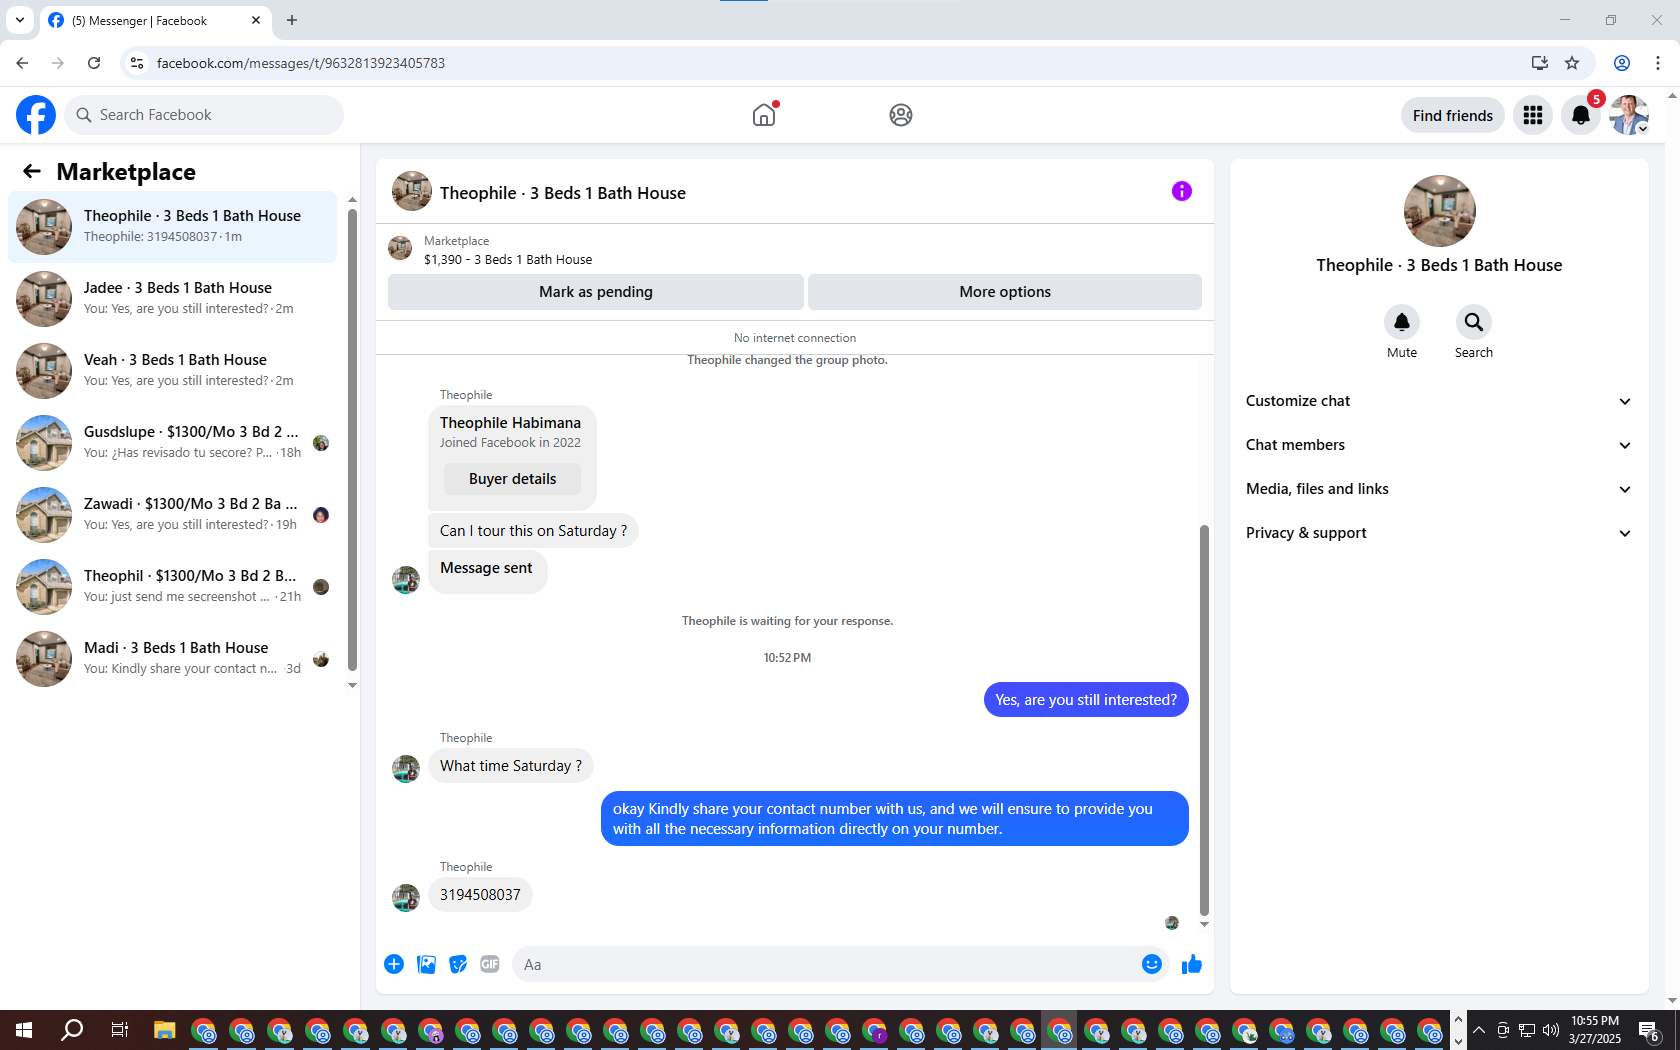The width and height of the screenshot is (1680, 1050).
Task: Open Windows taskbar search
Action: coord(72,1030)
